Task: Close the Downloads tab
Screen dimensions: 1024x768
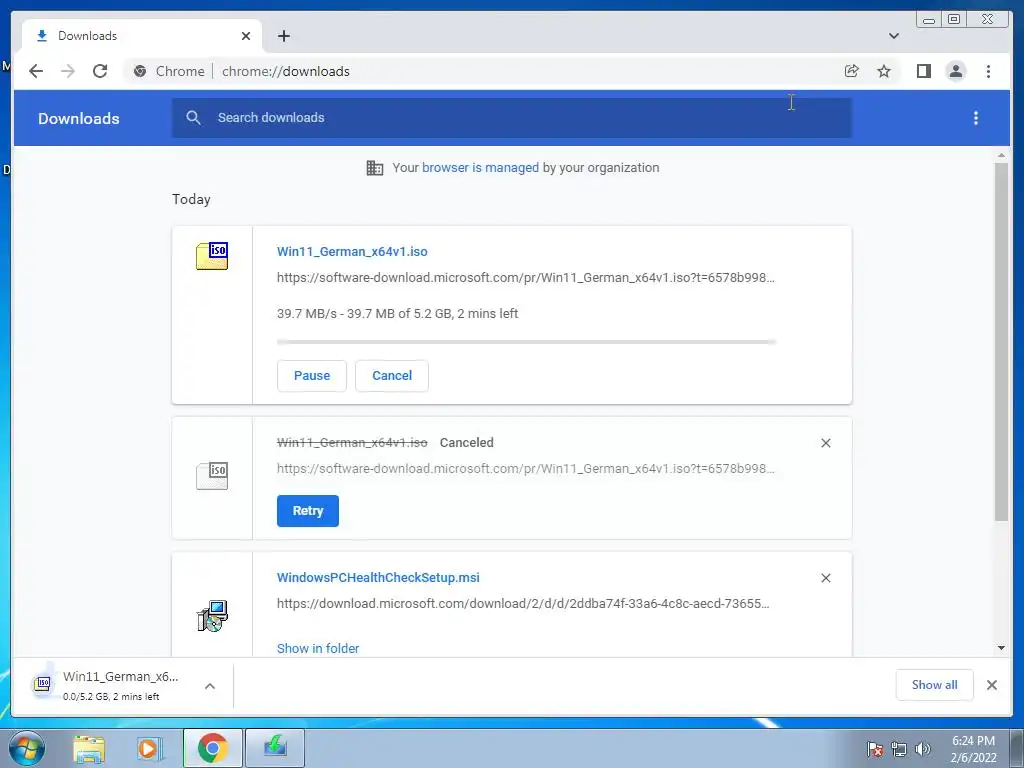Action: 246,36
